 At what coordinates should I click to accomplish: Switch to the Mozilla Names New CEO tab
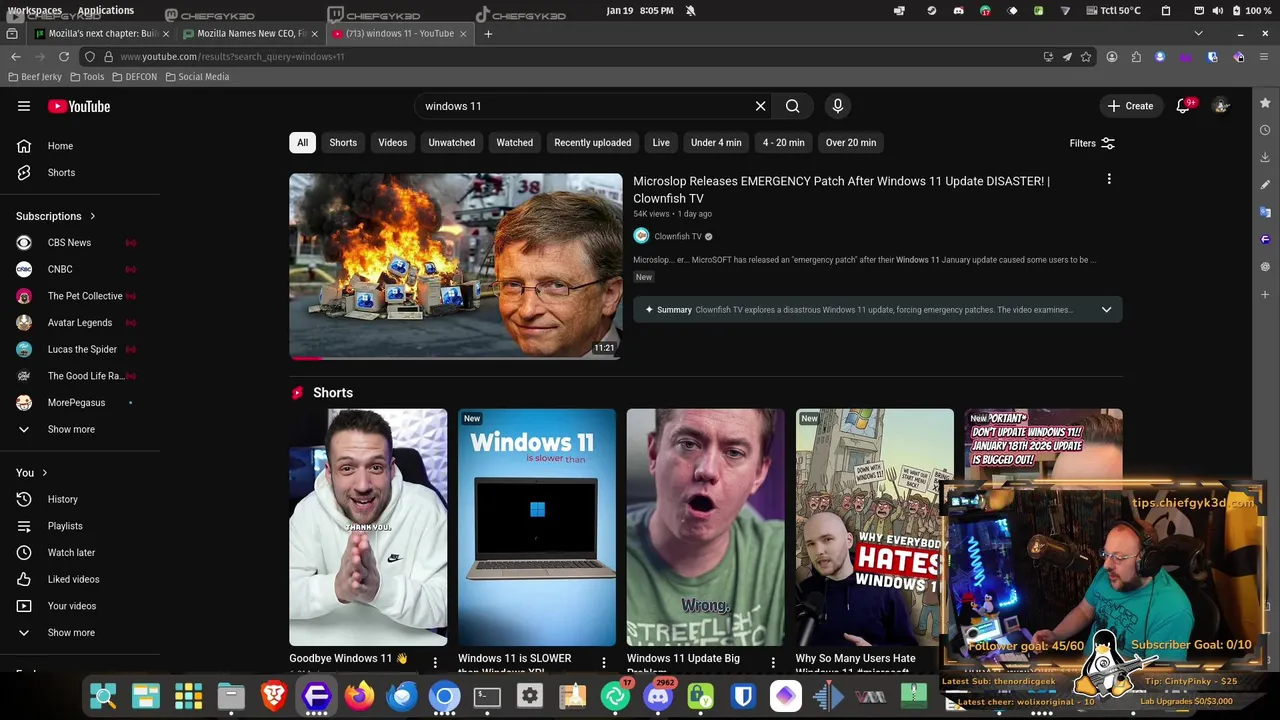[250, 34]
